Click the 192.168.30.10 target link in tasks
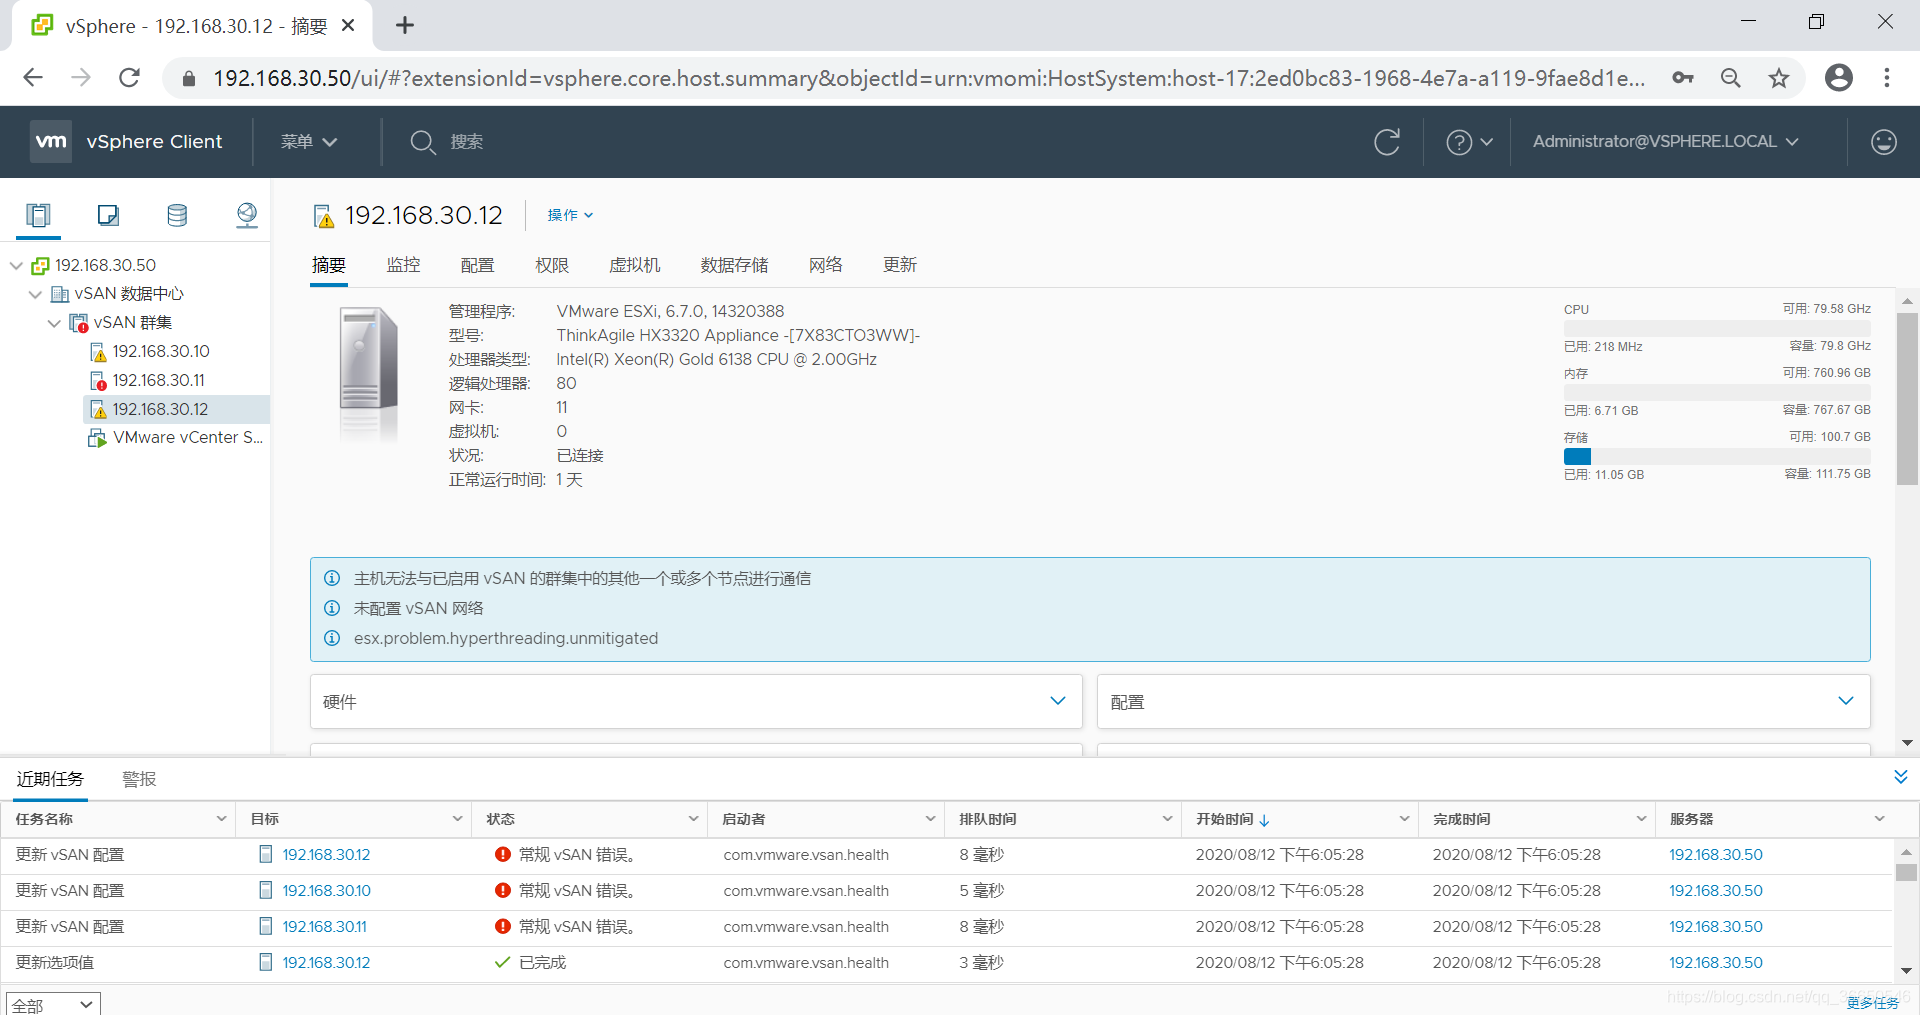1920x1015 pixels. point(327,890)
